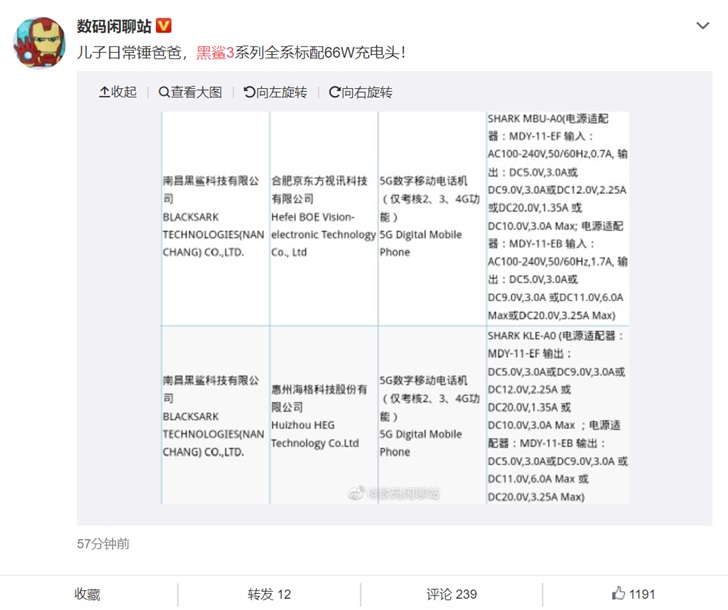Click the 'Hefei BOE Vision-' text
The image size is (728, 610).
(313, 217)
